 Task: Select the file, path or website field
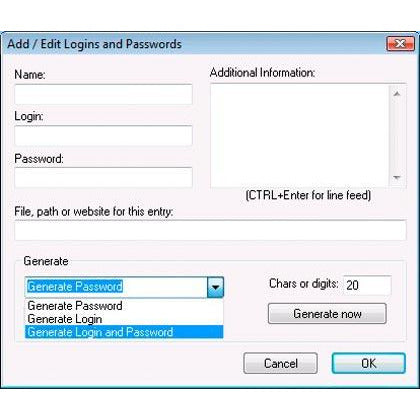tap(210, 230)
